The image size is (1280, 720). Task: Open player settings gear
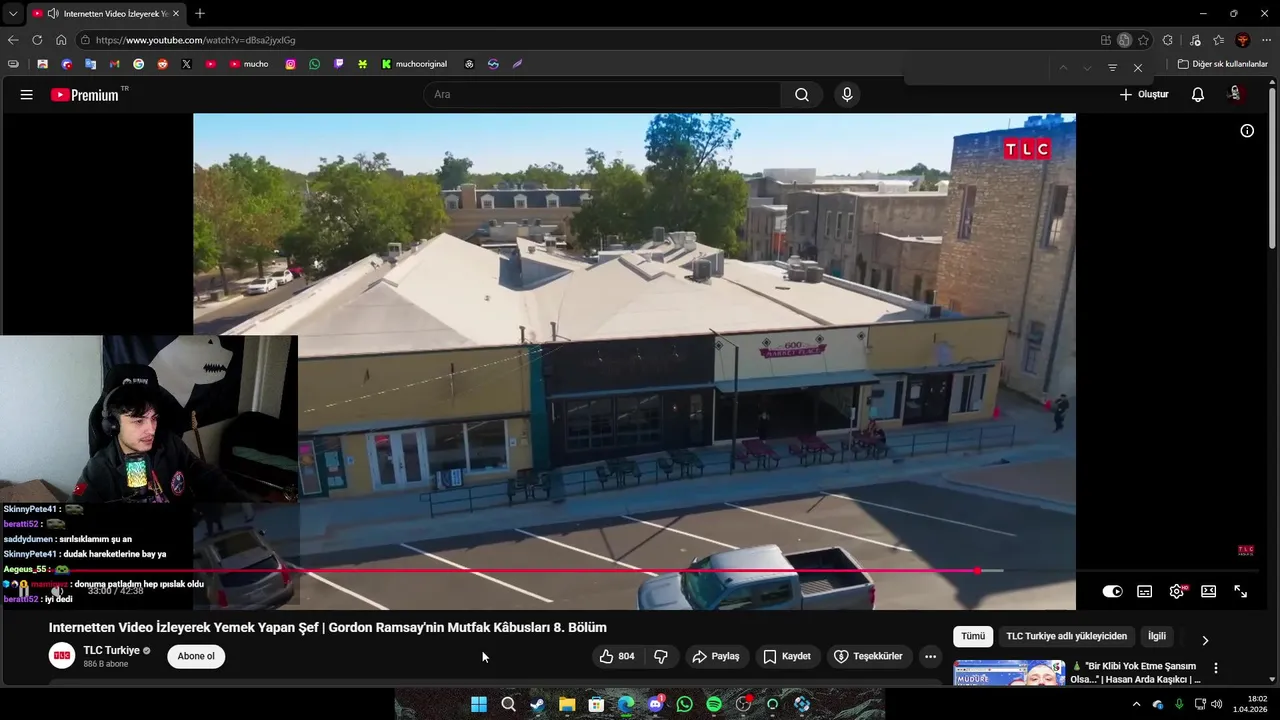click(1177, 591)
